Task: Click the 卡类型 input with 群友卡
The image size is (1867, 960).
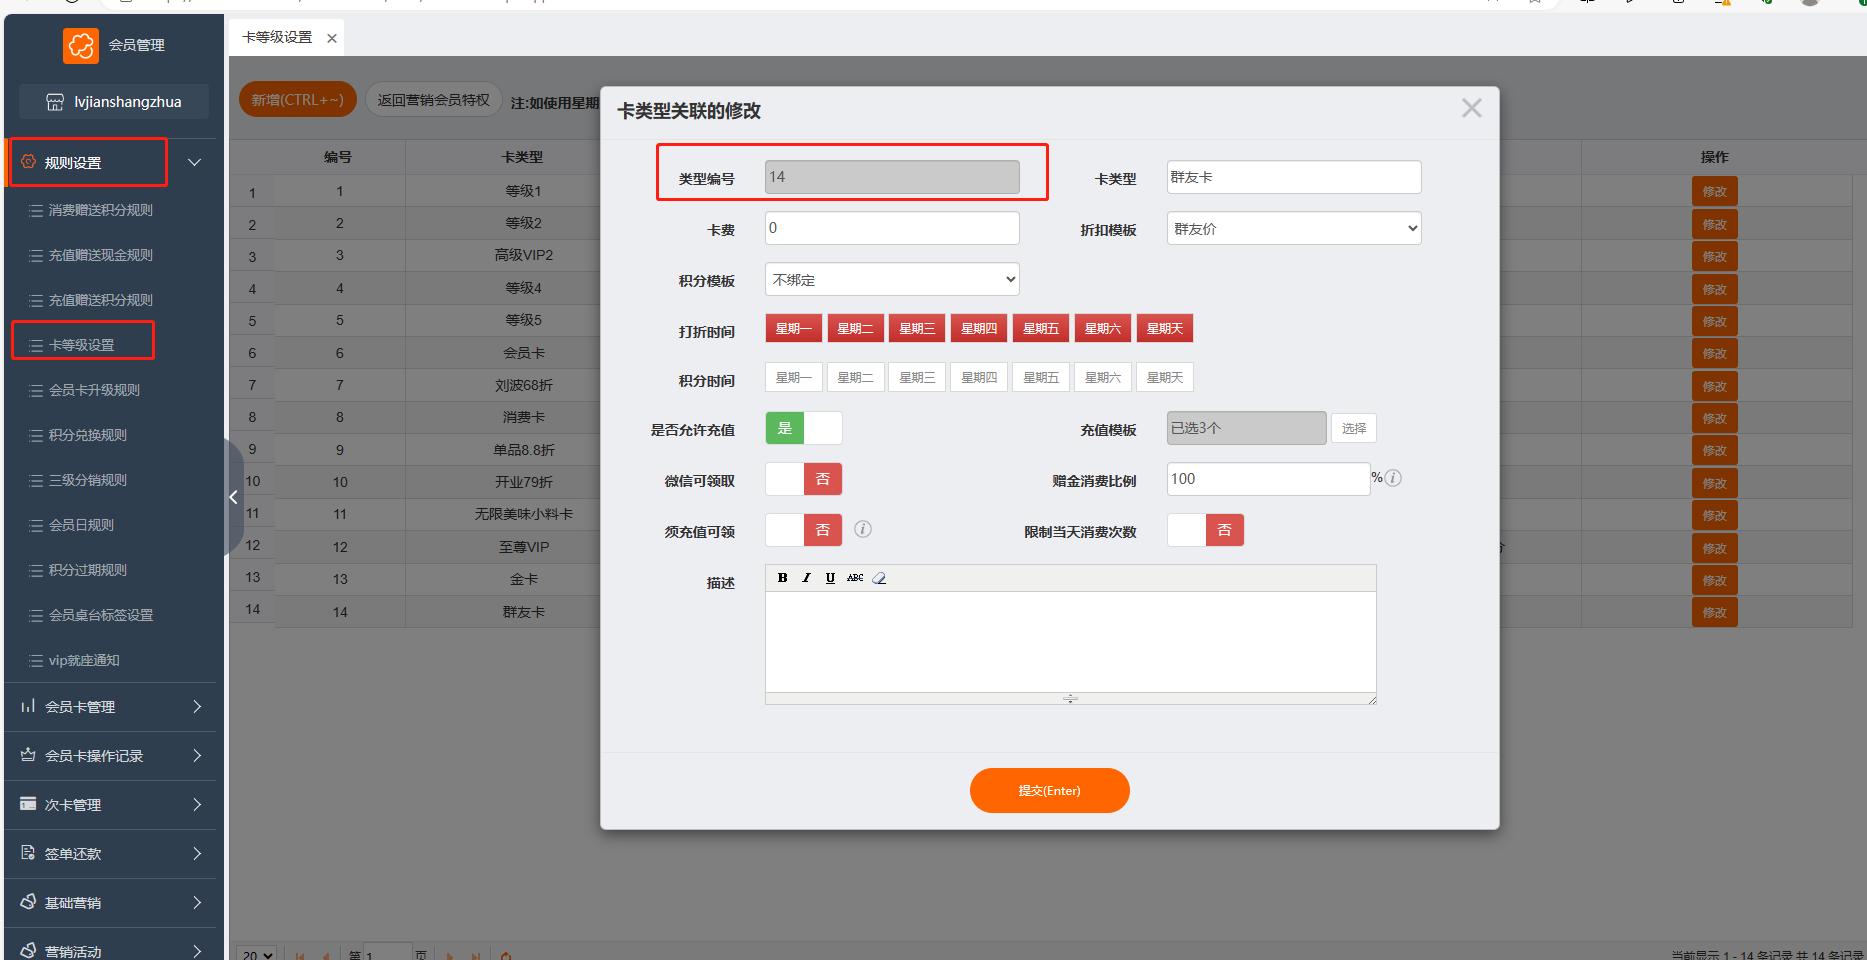Action: click(1294, 177)
